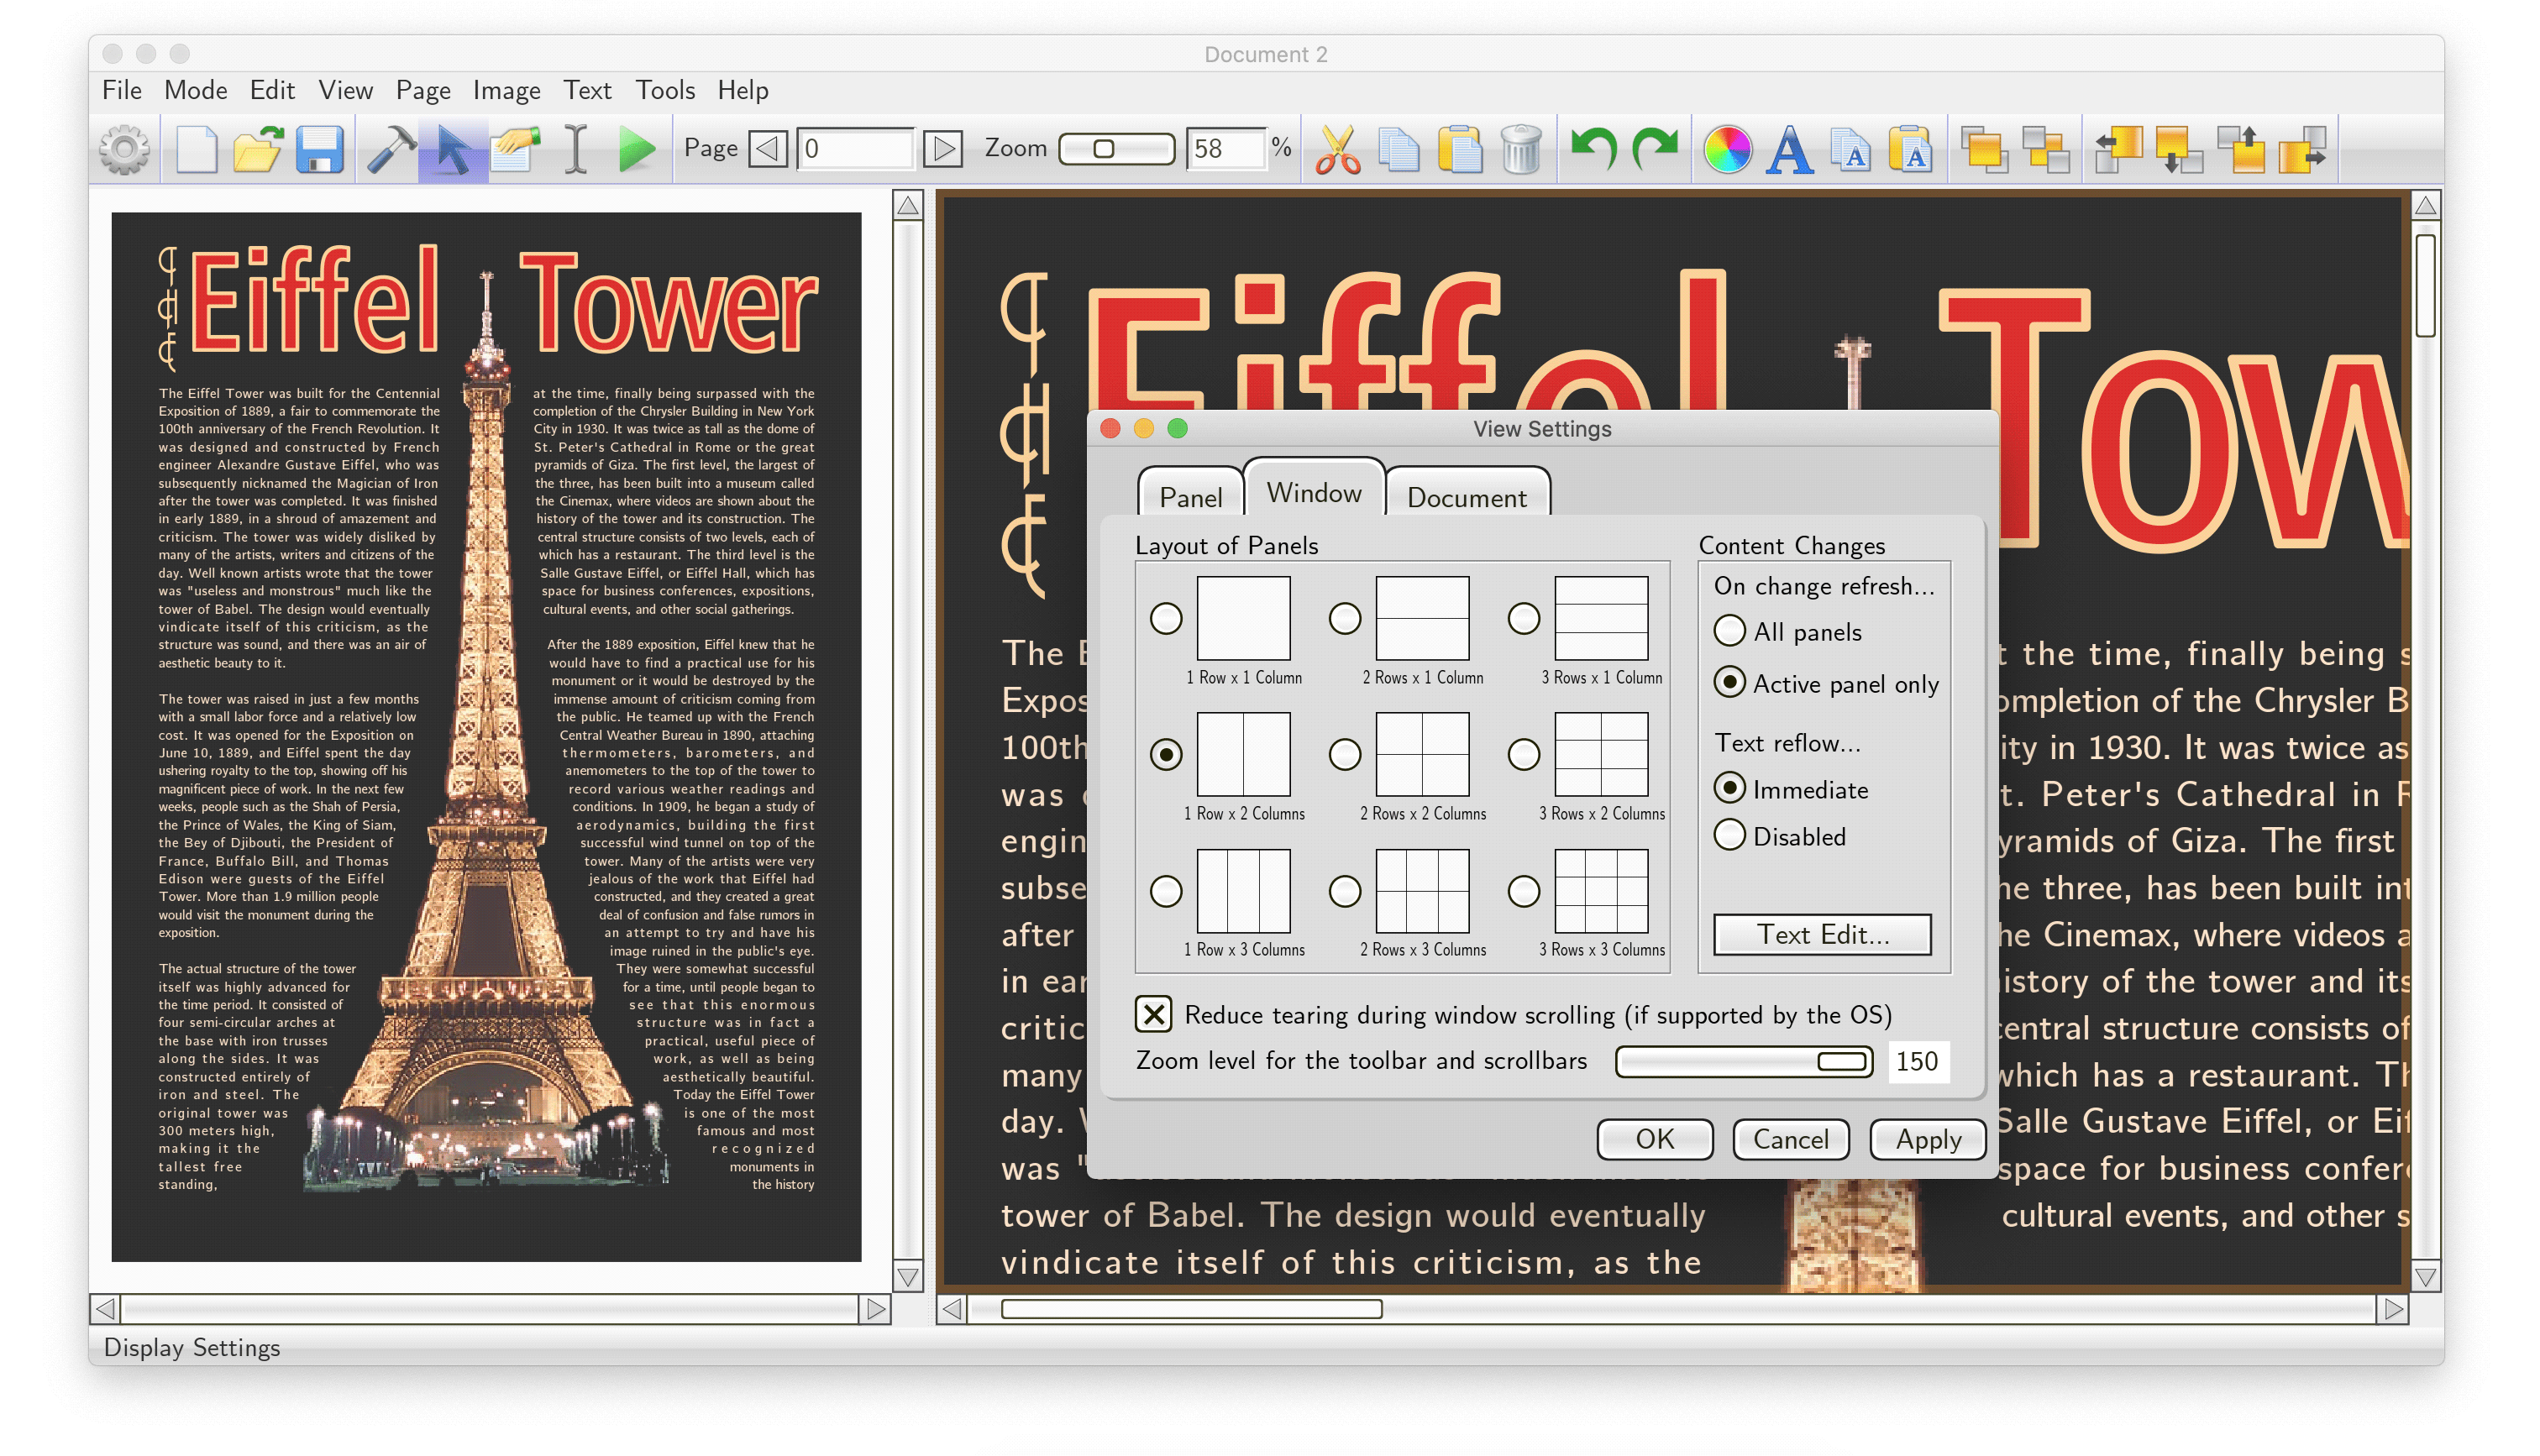This screenshot has height=1456, width=2540.
Task: Click right panel scroll up arrow
Action: [2425, 206]
